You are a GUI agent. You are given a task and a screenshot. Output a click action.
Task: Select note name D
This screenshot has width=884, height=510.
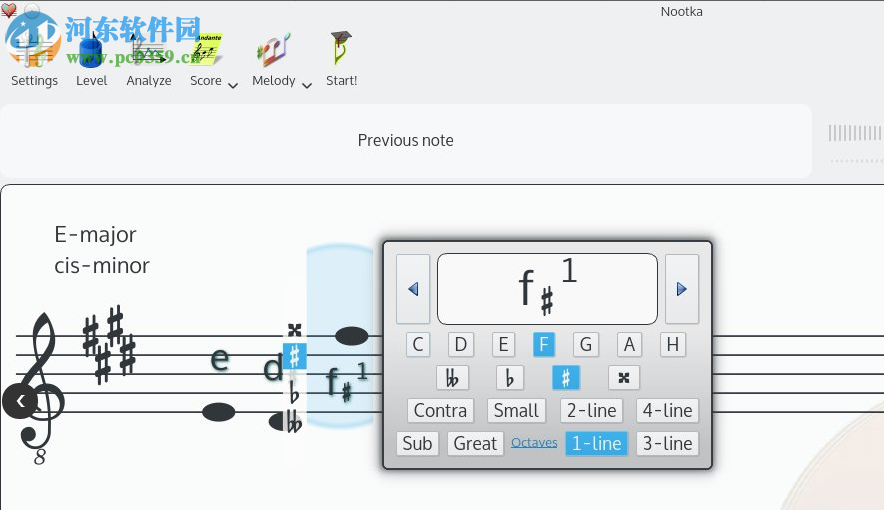coord(461,344)
